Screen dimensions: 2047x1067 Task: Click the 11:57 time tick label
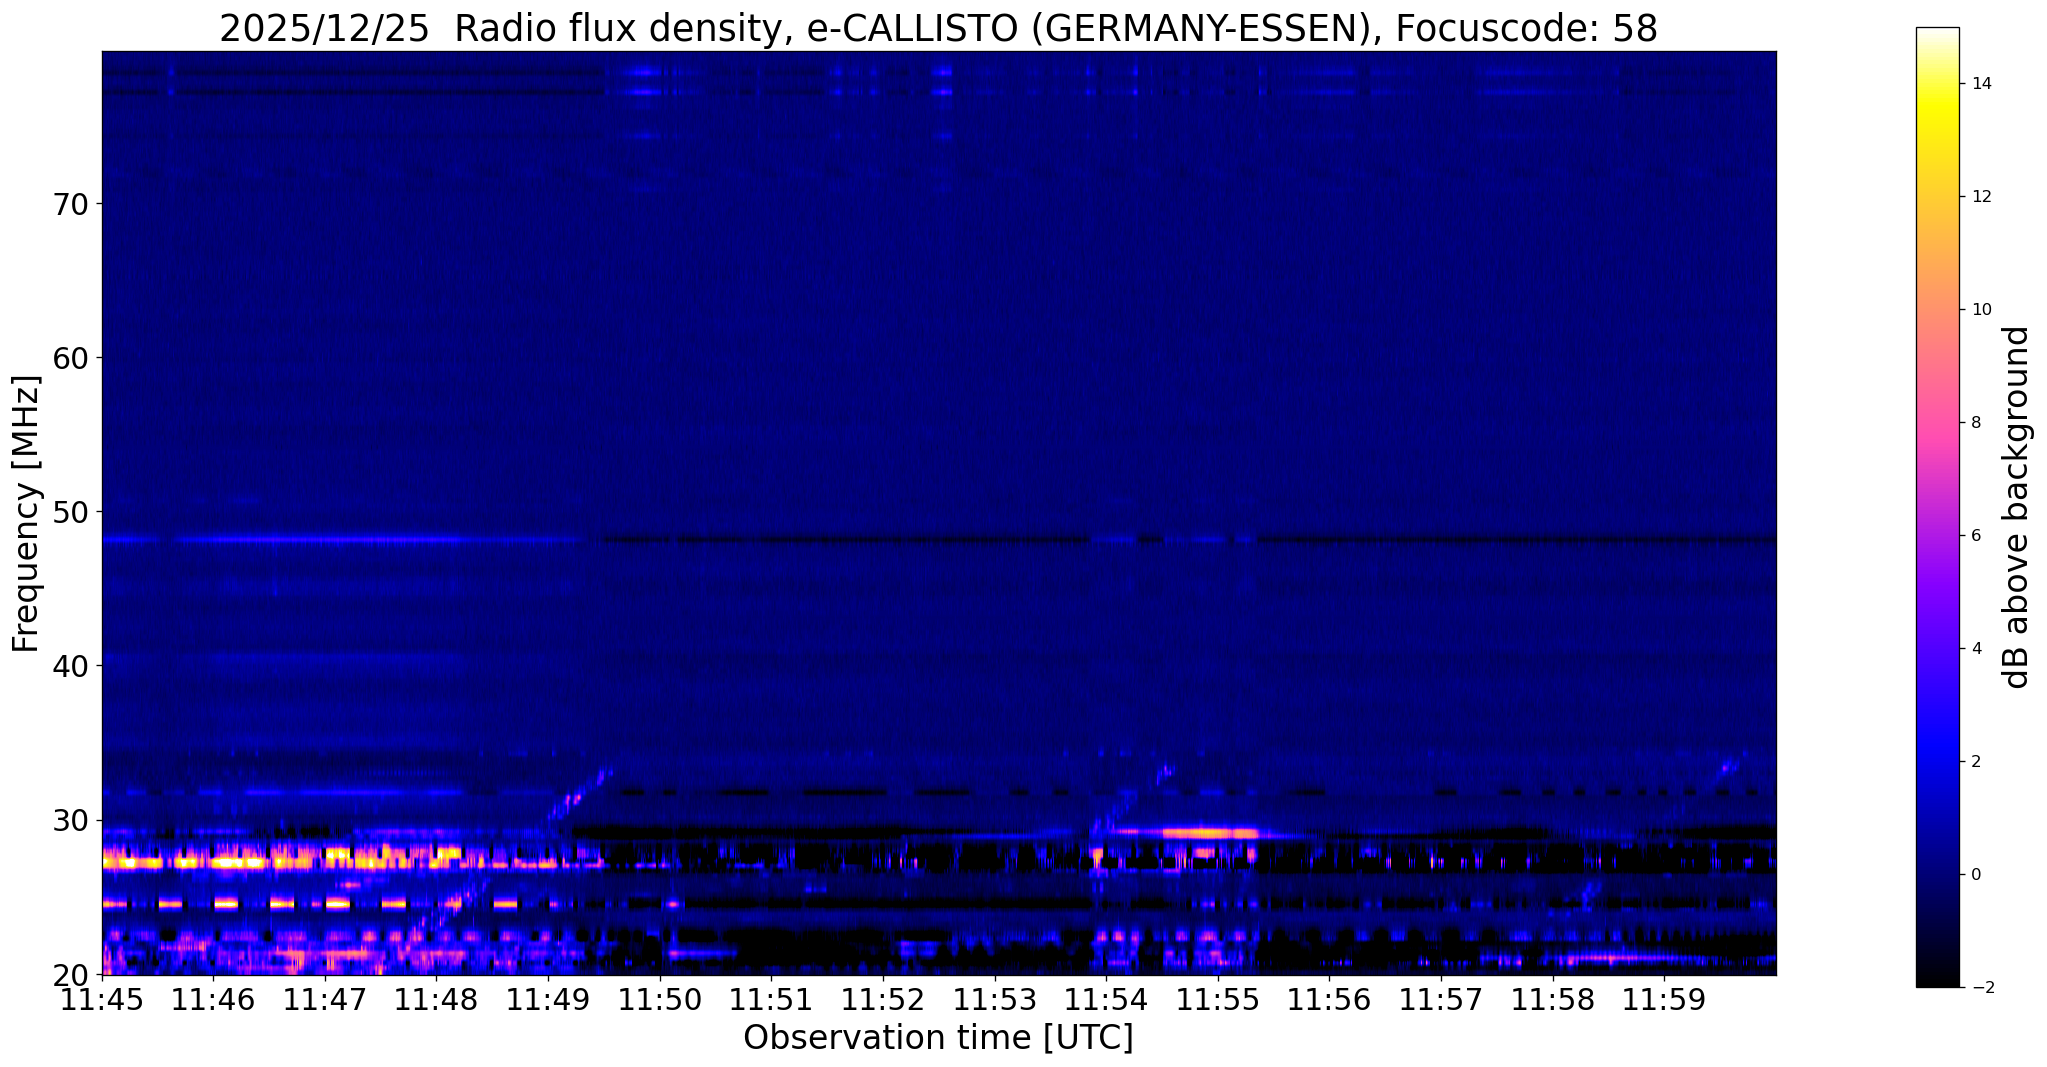pos(1441,1000)
